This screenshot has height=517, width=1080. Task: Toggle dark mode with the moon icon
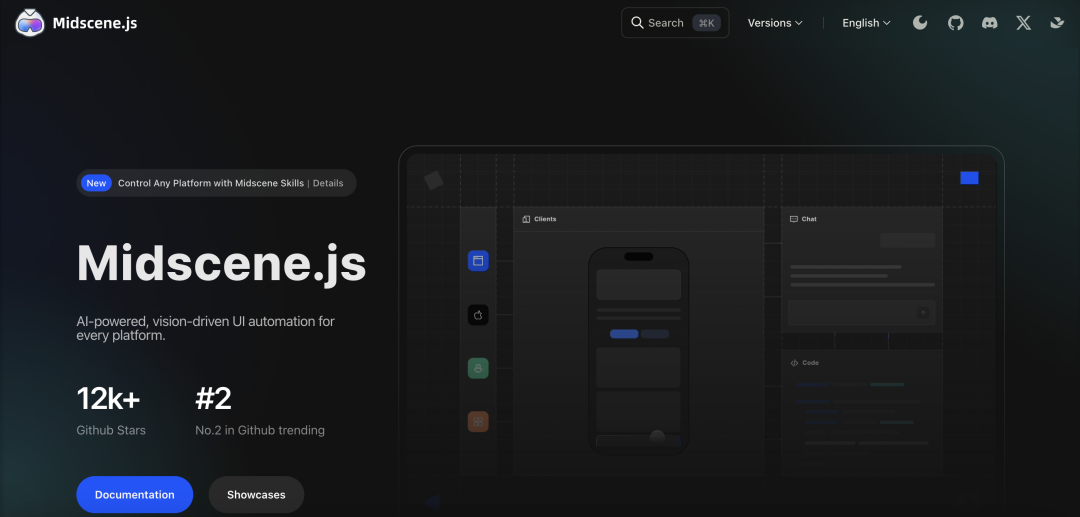tap(920, 23)
